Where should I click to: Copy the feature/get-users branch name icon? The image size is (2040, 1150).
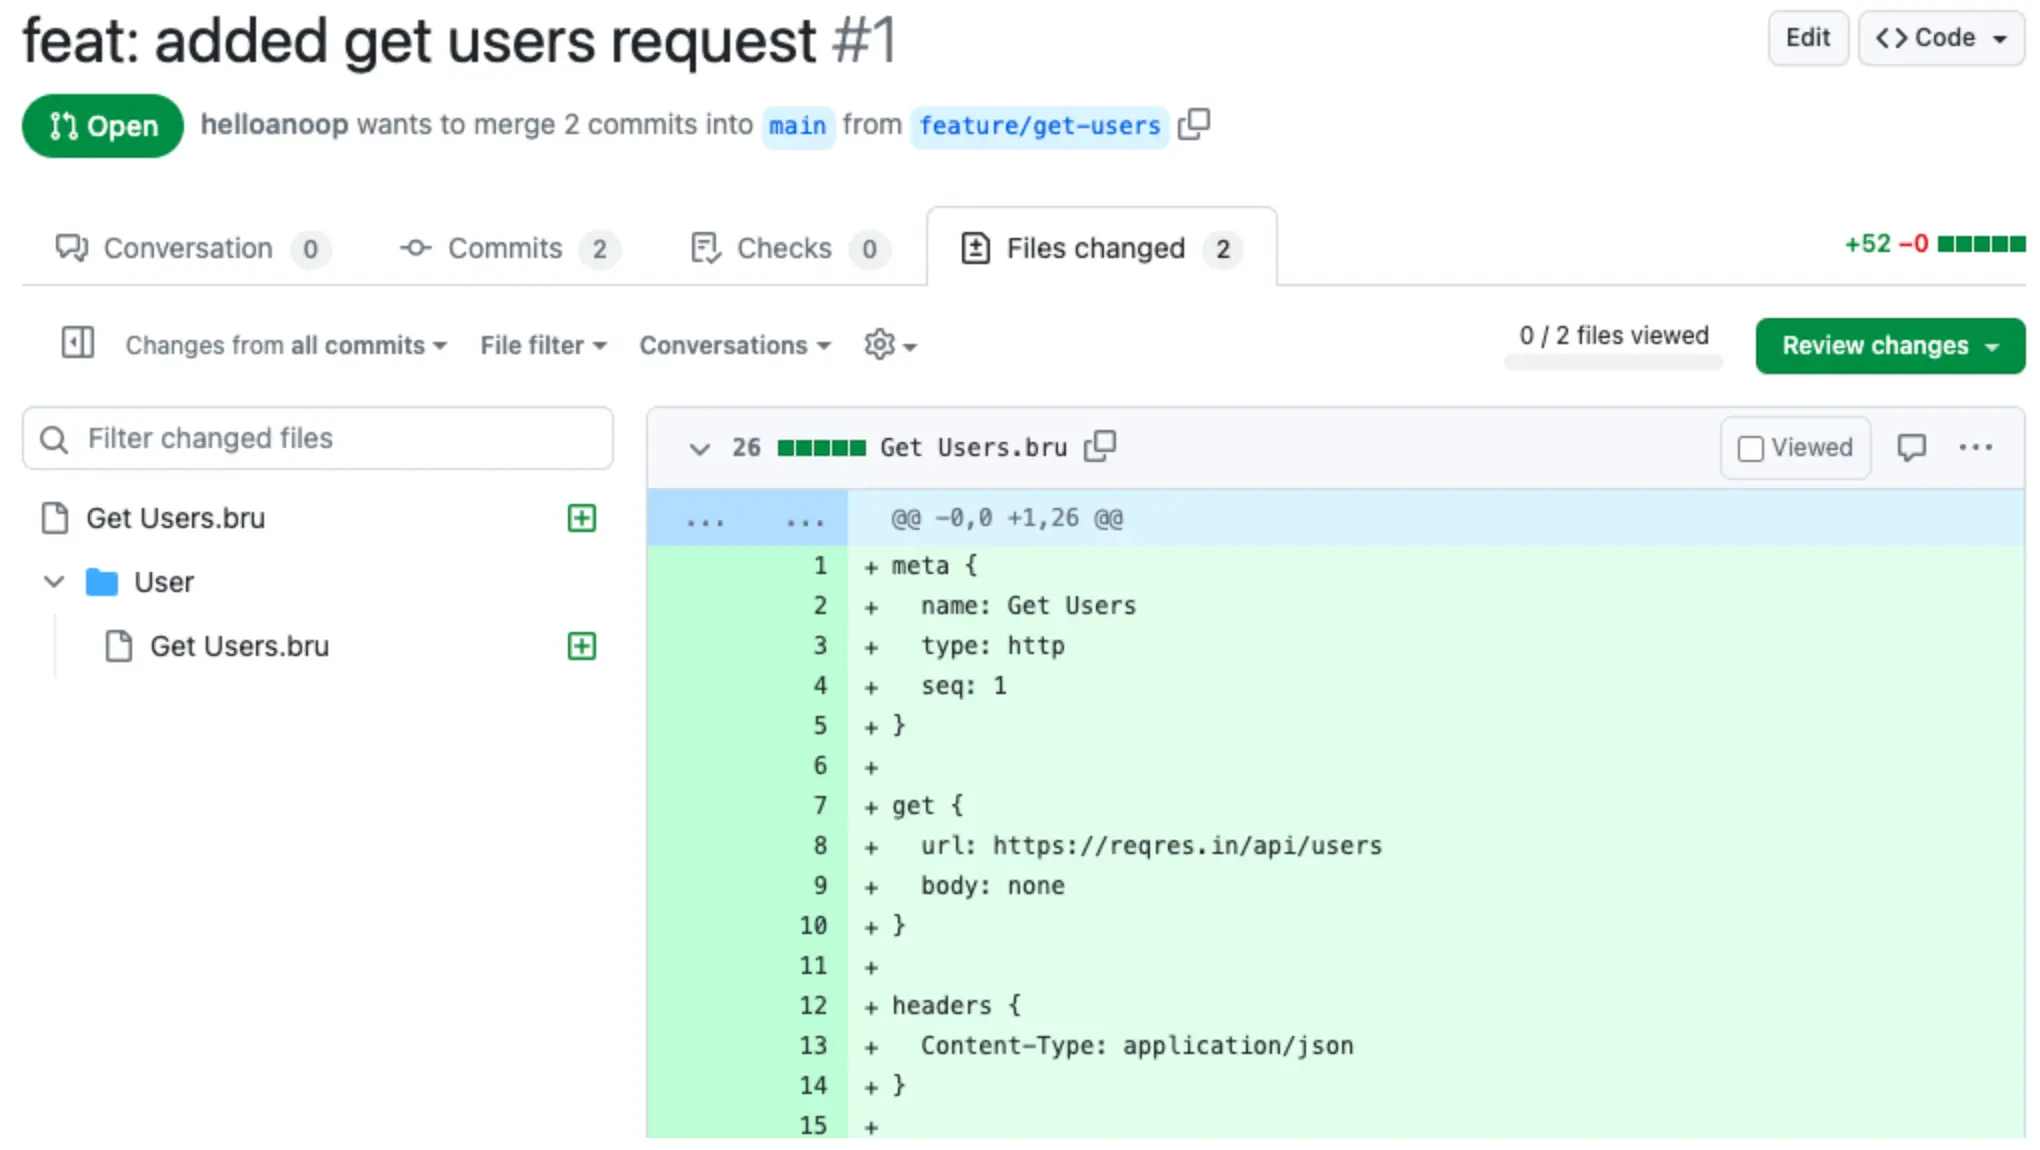(1194, 125)
